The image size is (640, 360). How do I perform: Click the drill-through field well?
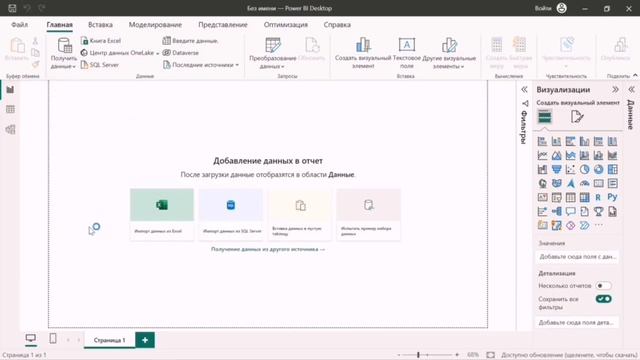click(x=577, y=322)
